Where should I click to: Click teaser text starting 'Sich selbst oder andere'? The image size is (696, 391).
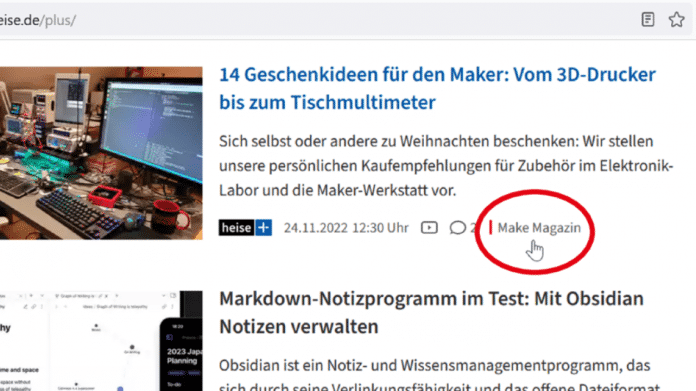point(446,166)
